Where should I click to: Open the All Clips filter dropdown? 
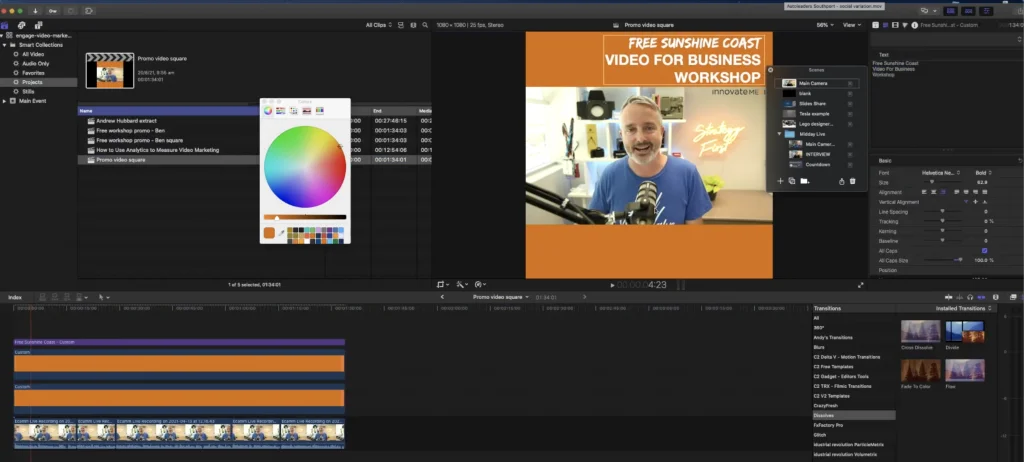[x=379, y=25]
